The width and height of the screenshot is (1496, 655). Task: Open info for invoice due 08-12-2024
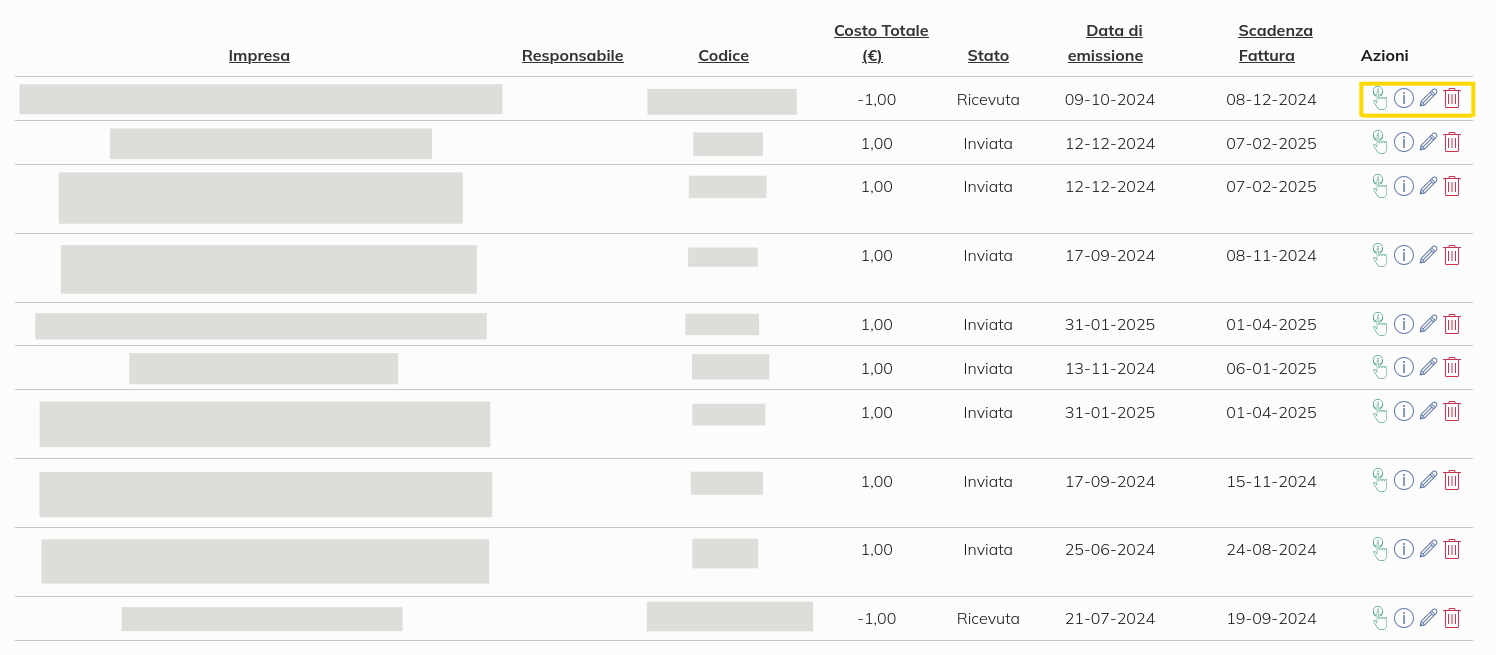click(1404, 98)
